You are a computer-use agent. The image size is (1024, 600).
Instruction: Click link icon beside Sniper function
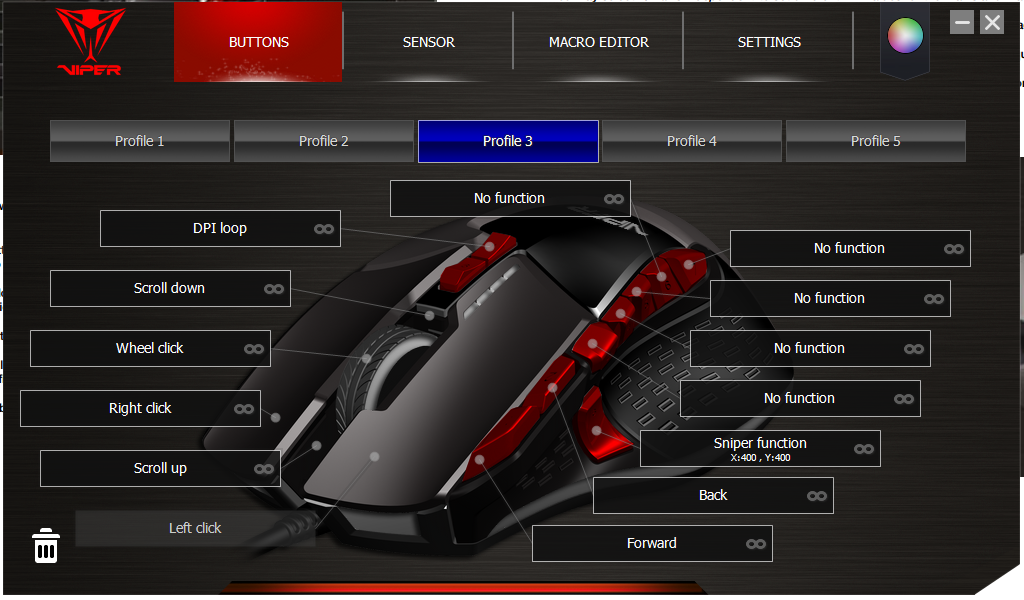[863, 449]
